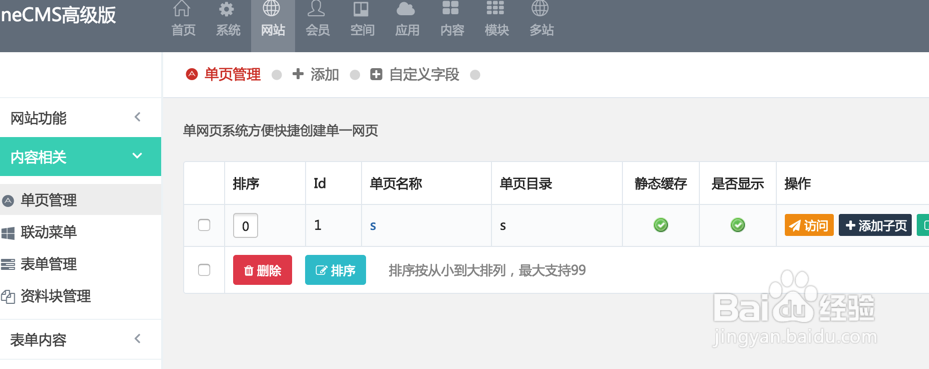Open the page name link 's'

pyautogui.click(x=373, y=226)
